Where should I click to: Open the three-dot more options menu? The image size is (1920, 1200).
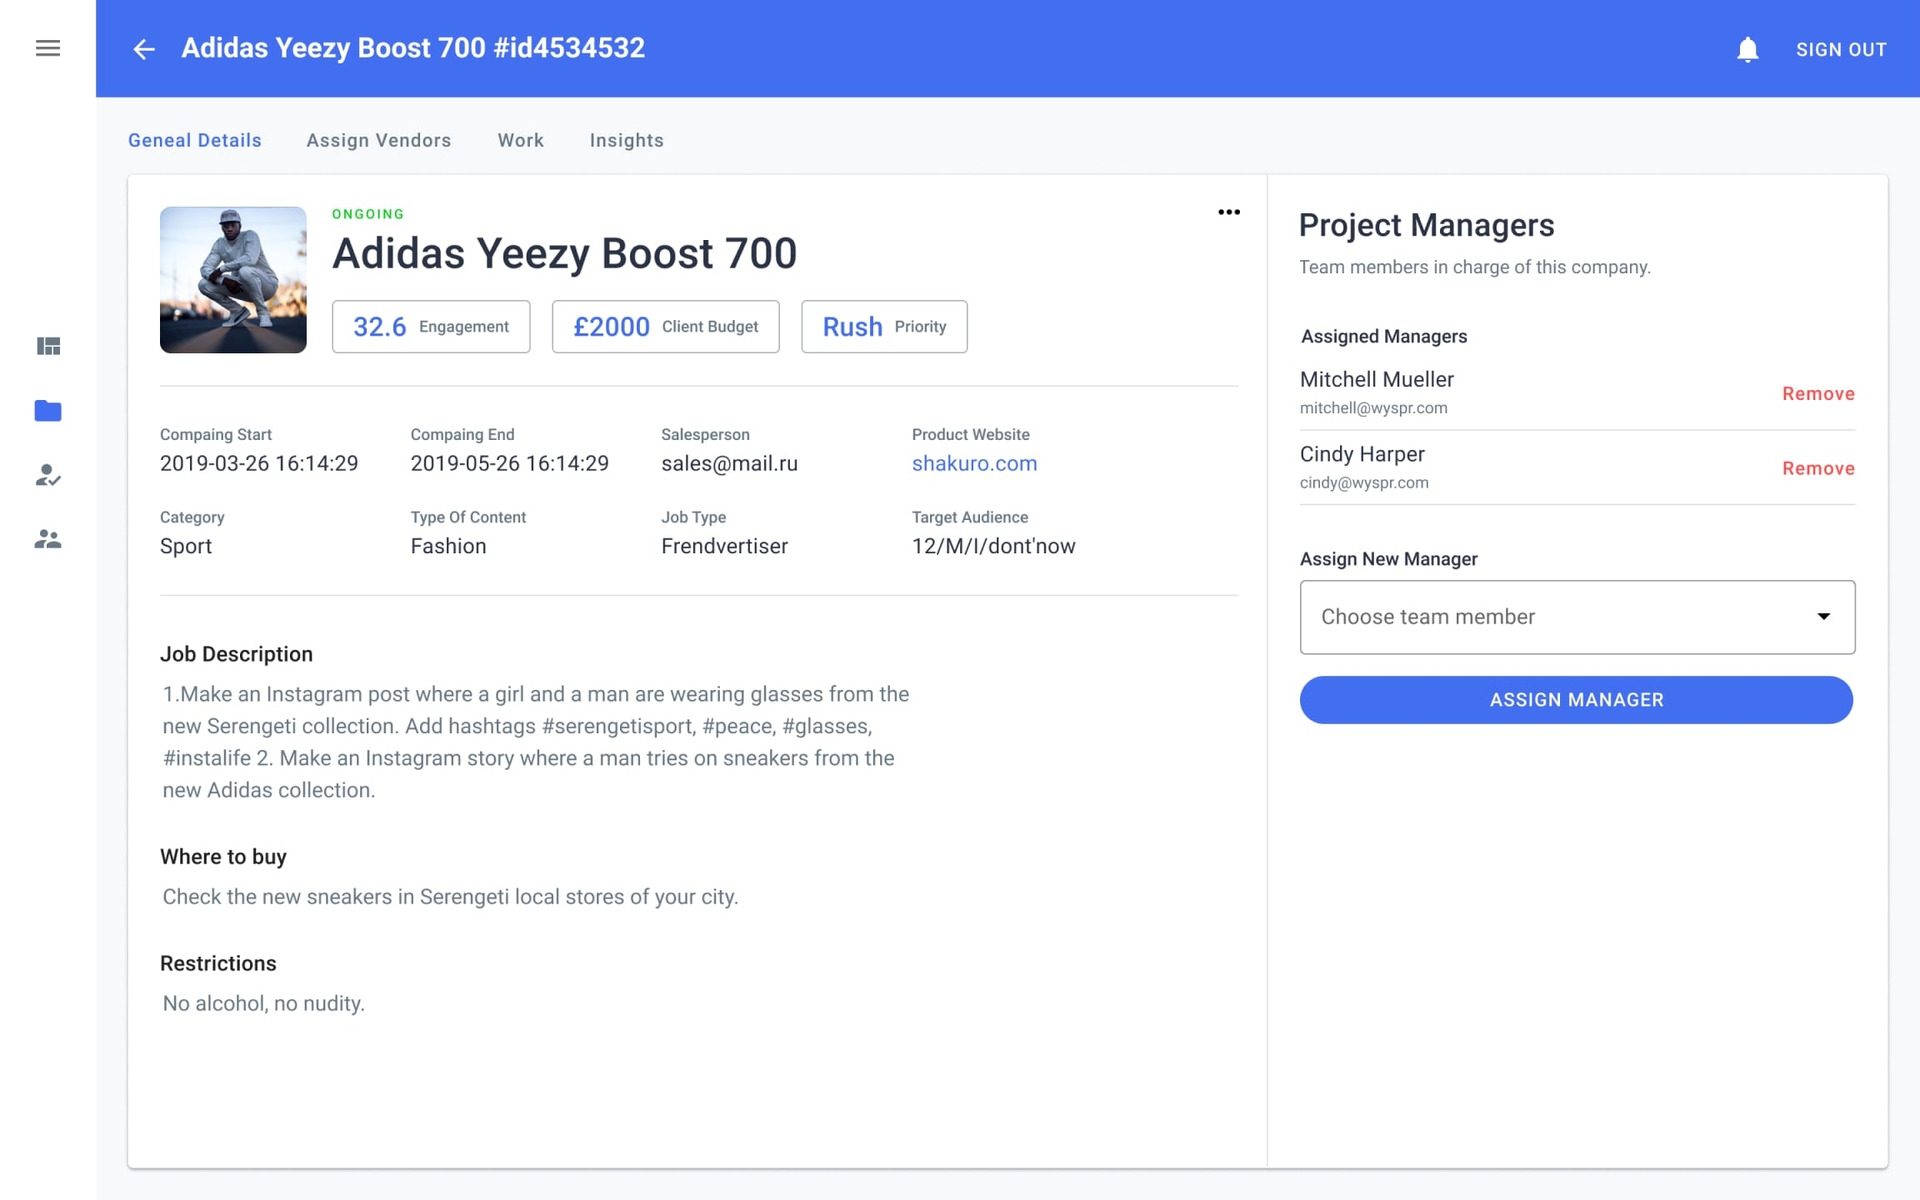click(1229, 212)
